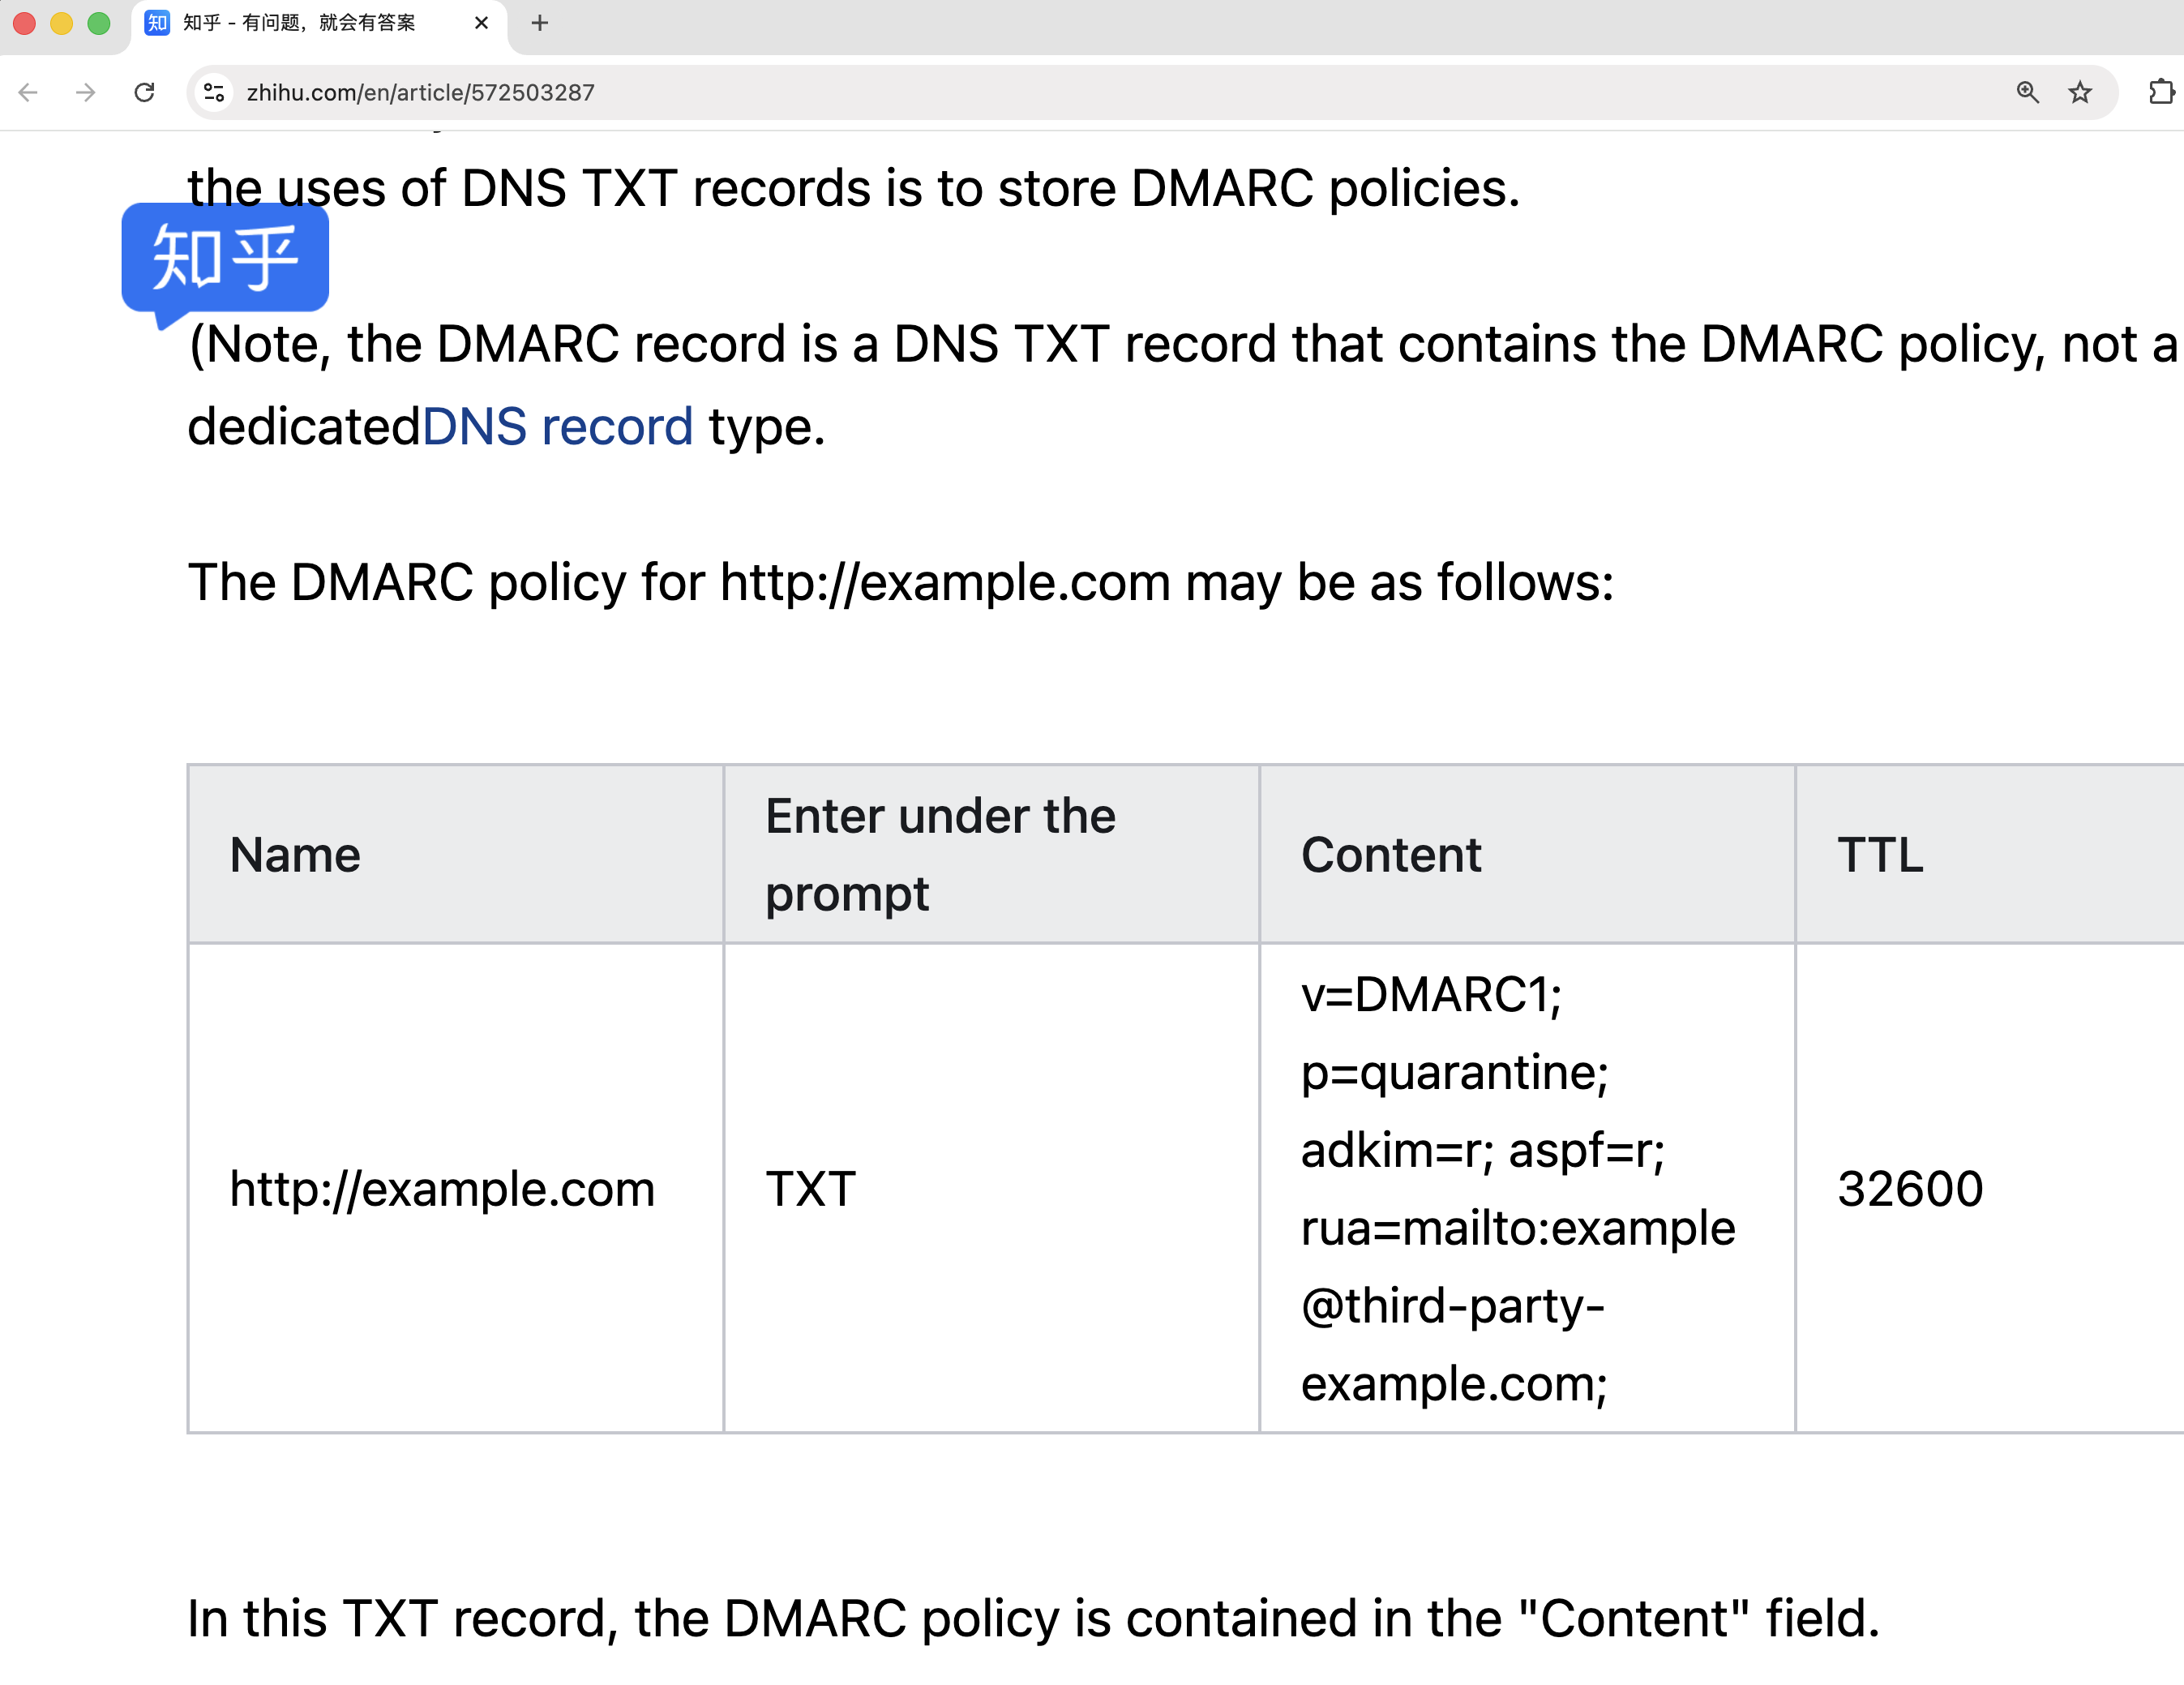The height and width of the screenshot is (1685, 2184).
Task: Select the 知乎 browser tab
Action: [x=318, y=23]
